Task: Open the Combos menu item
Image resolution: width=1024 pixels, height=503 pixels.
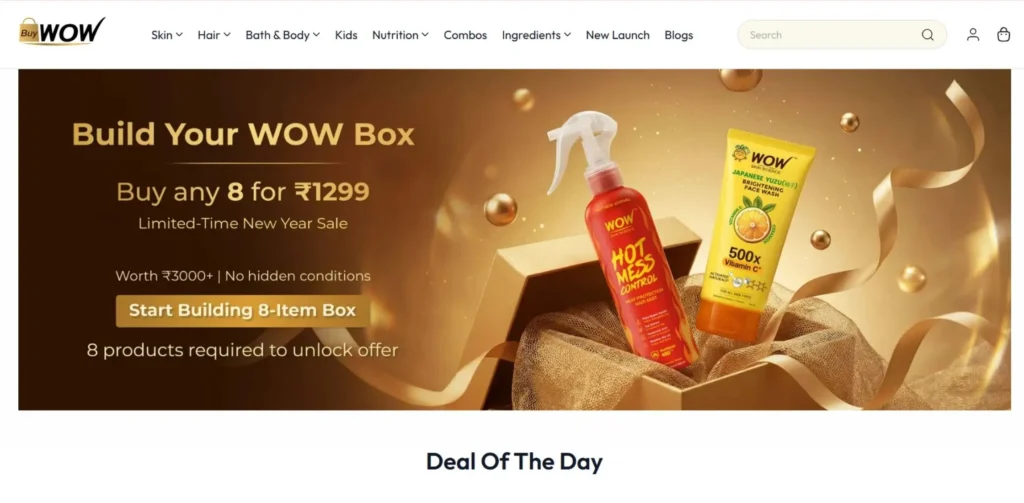Action: click(x=465, y=35)
